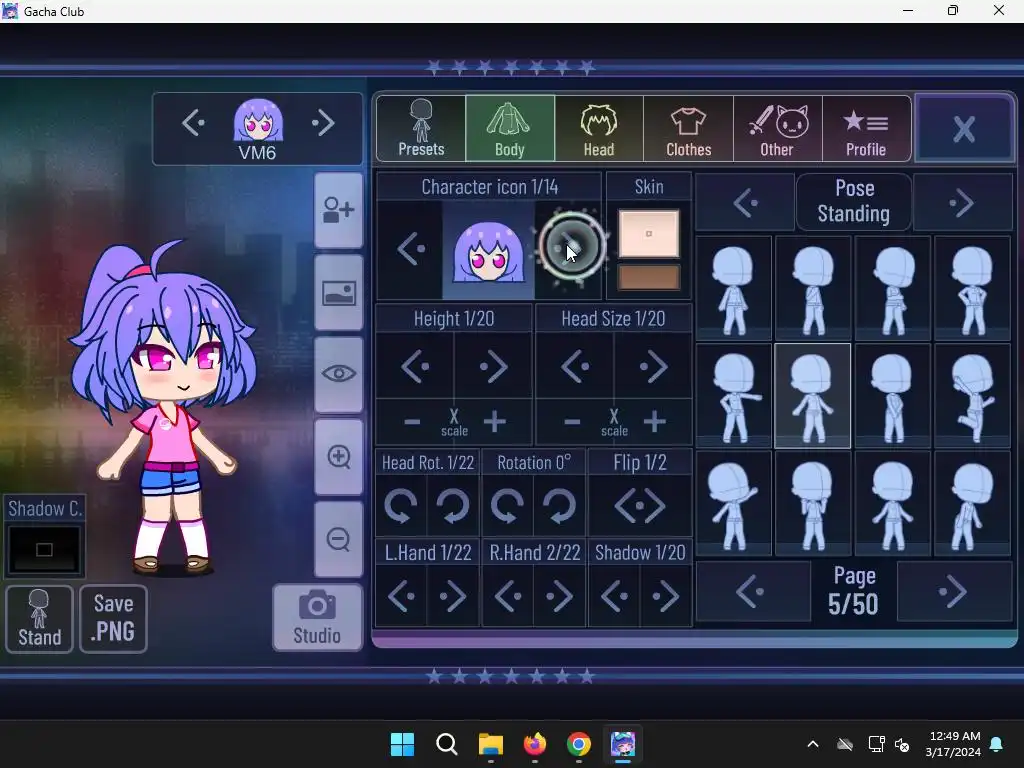Choose the pose with one leg raised
This screenshot has width=1024, height=768.
coord(972,396)
